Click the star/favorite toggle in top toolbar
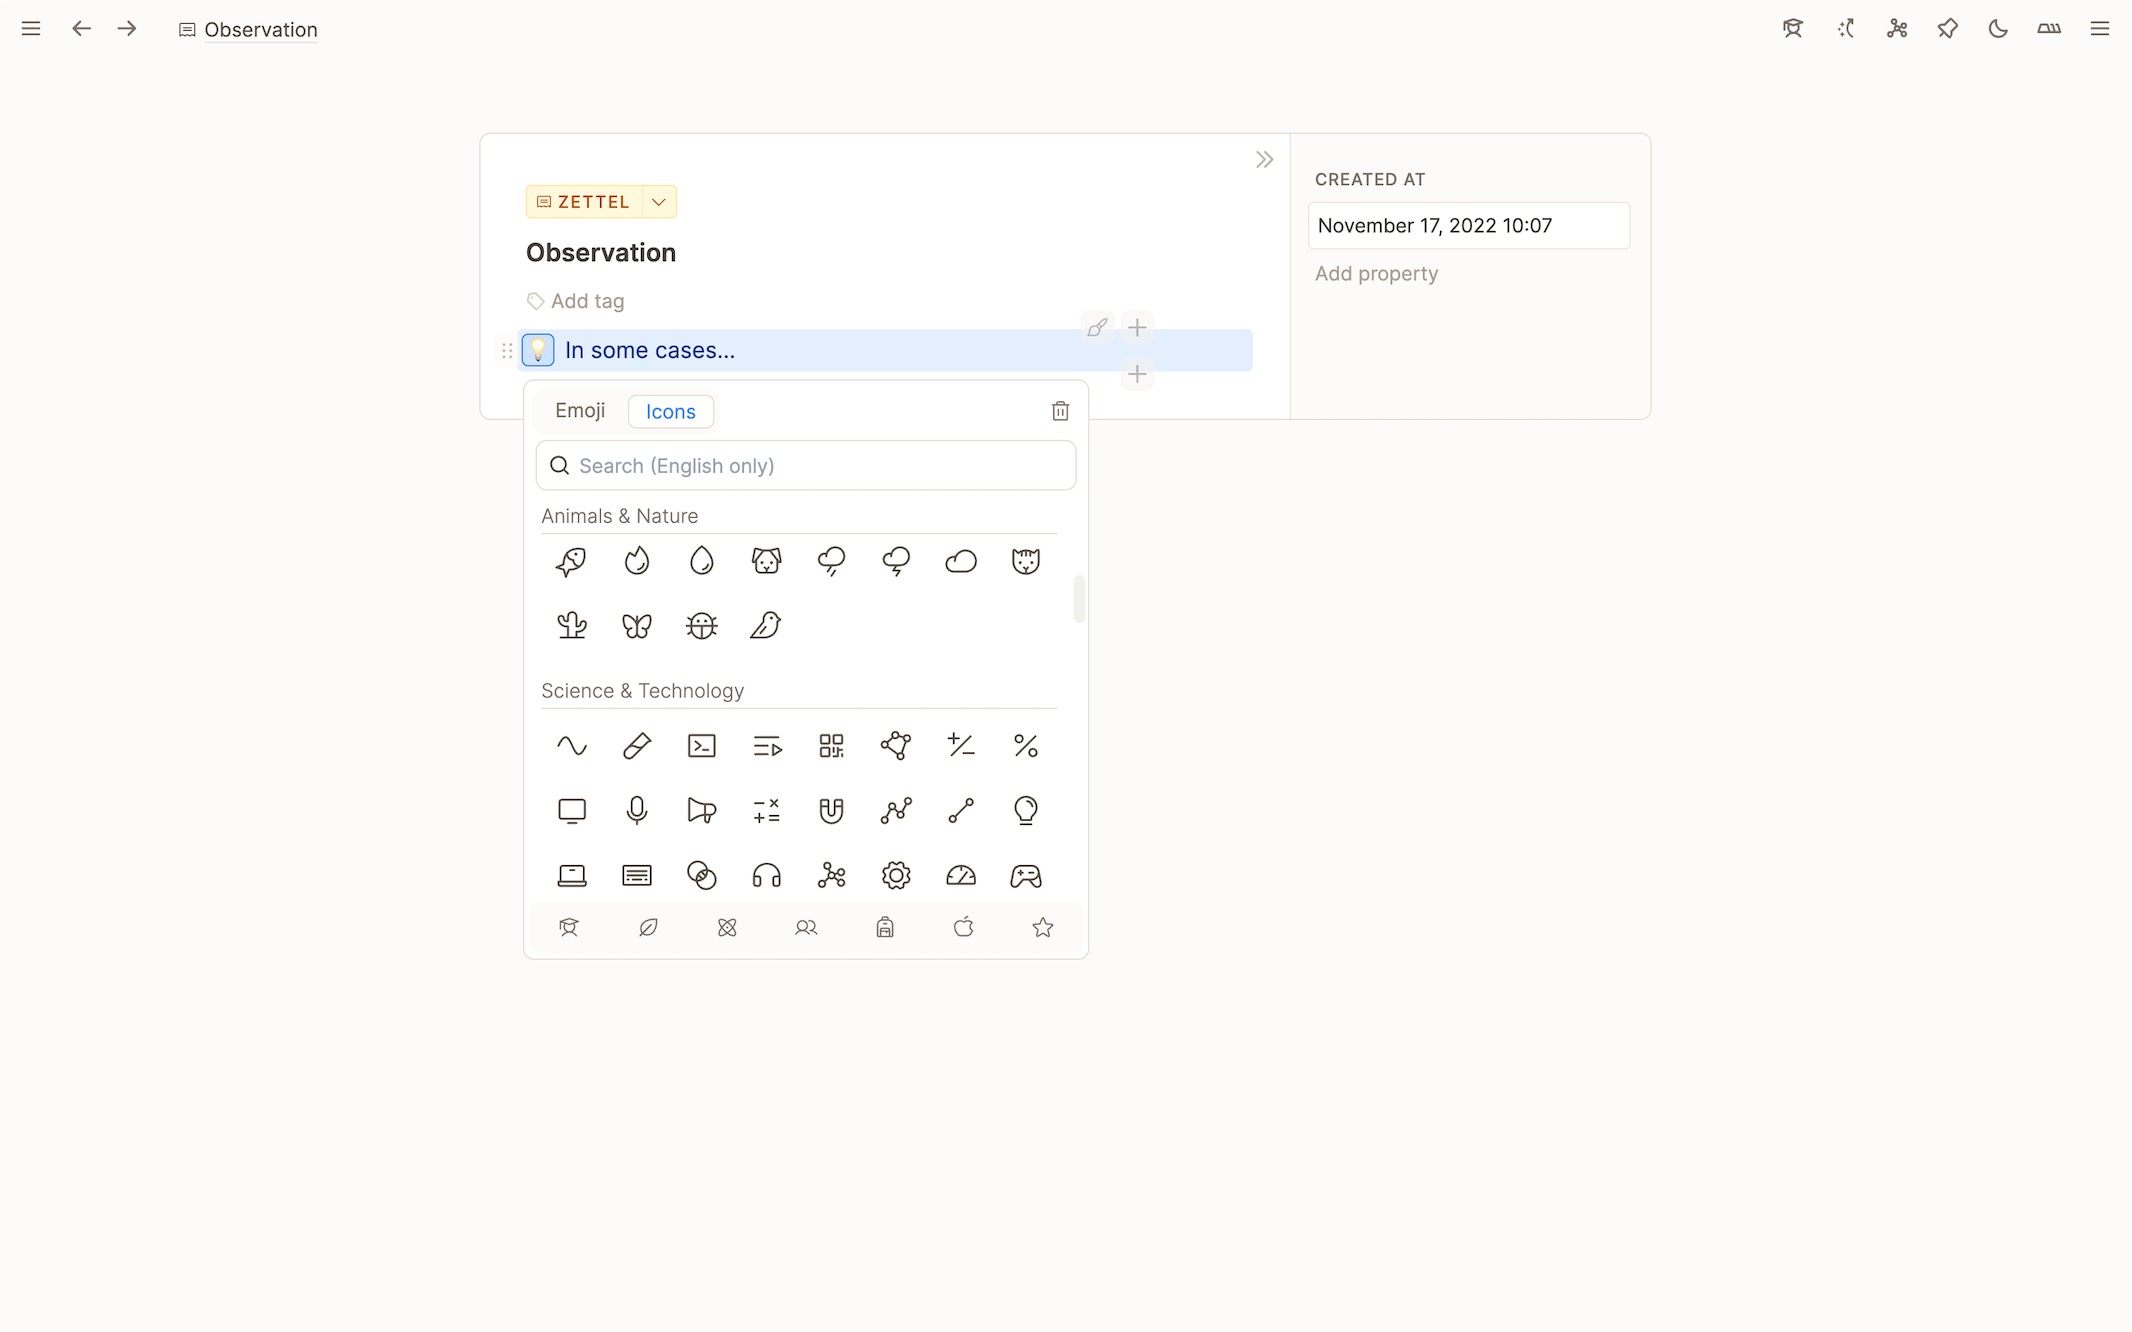 pos(1946,28)
